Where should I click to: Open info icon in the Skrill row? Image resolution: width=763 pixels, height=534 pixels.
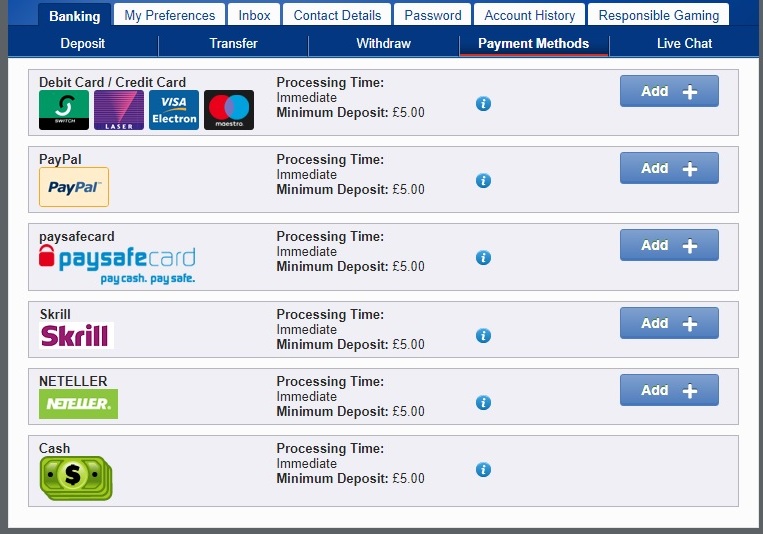(x=483, y=335)
